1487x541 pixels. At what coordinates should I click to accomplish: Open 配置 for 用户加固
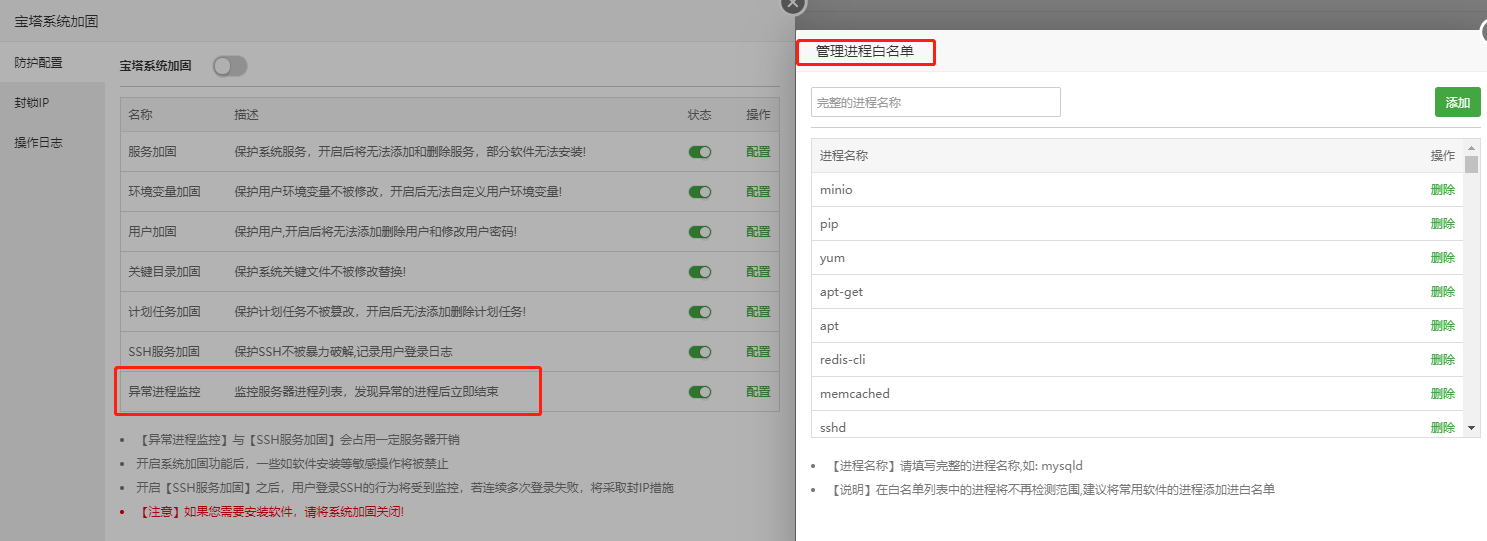(758, 232)
